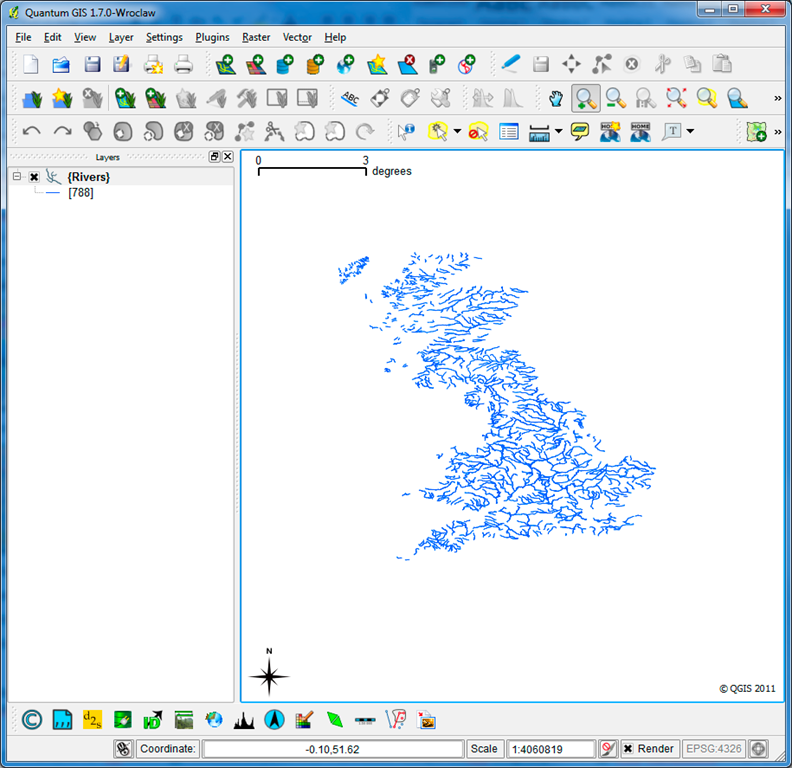Open an existing project with the folder icon
Viewport: 792px width, 768px height.
point(61,65)
